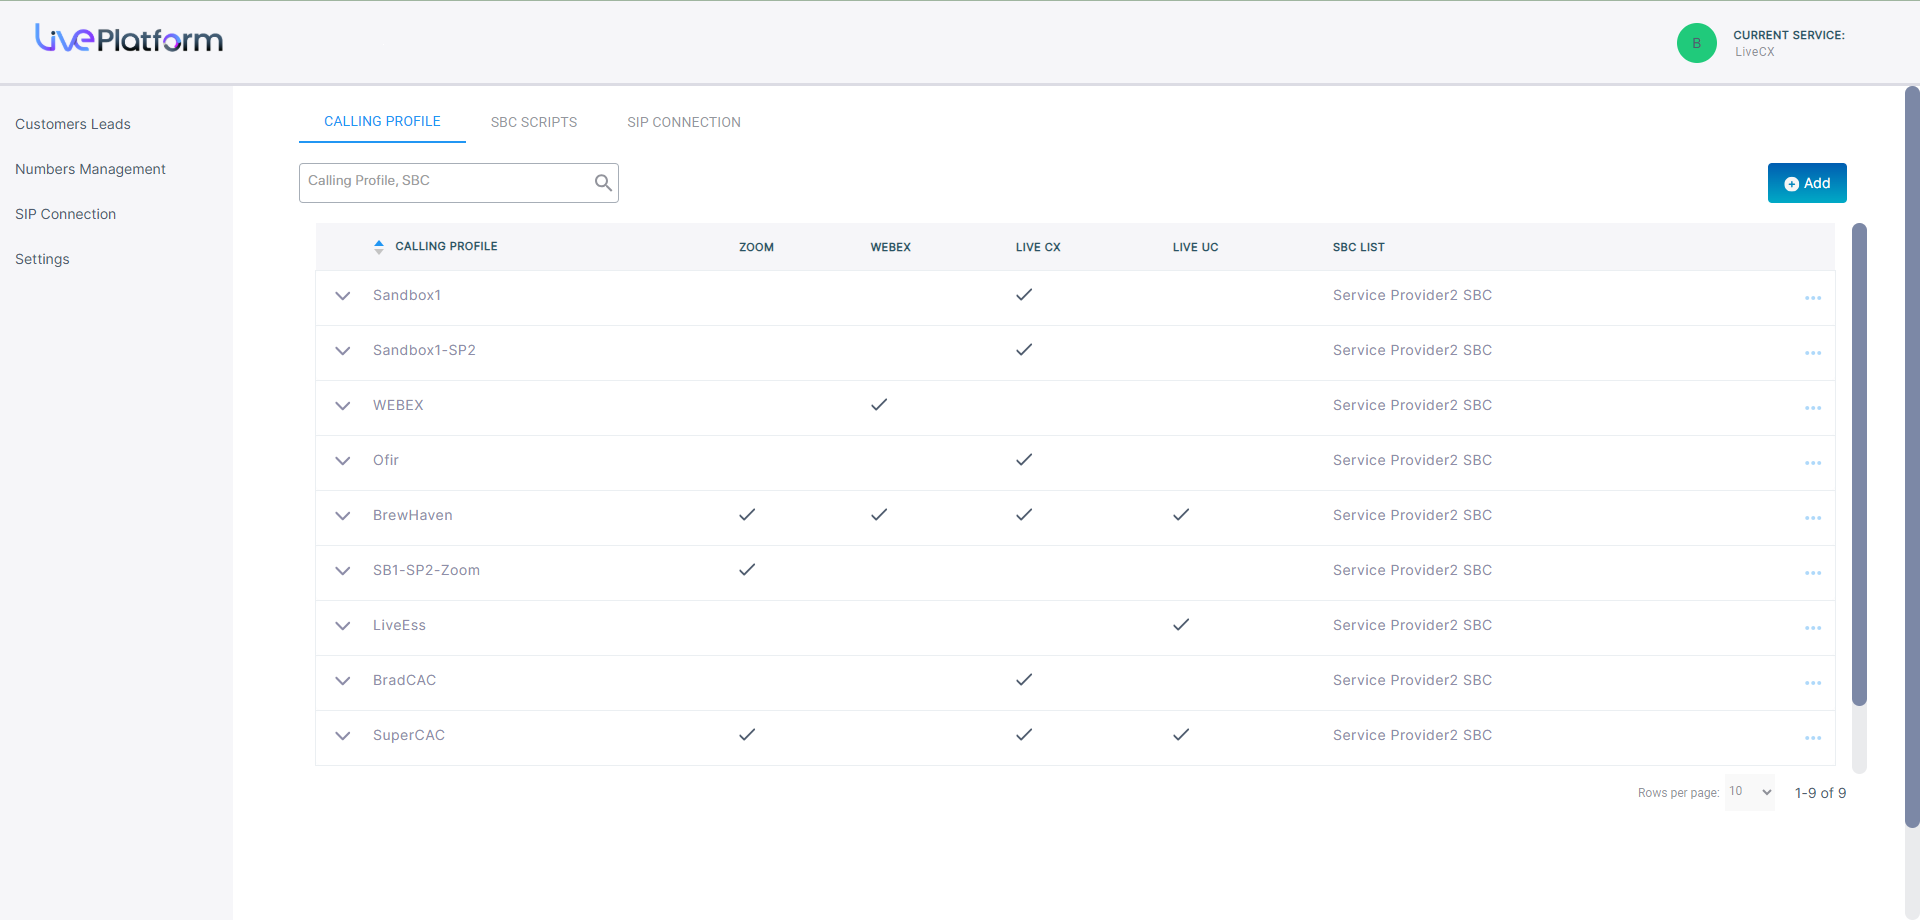Open the three-dot menu for BrewHaven
This screenshot has height=920, width=1920.
(1812, 518)
